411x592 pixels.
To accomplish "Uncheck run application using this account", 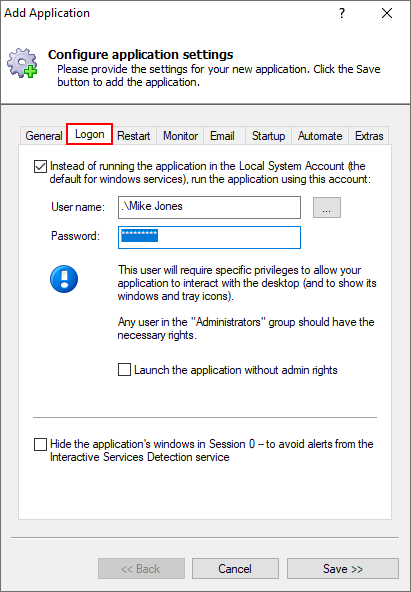I will coord(40,166).
